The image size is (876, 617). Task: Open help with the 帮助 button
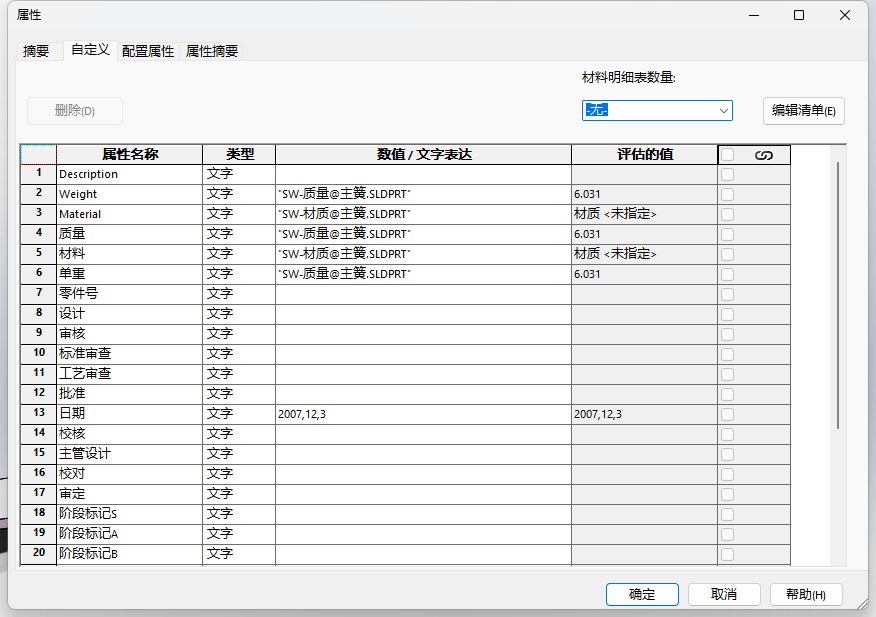pos(805,594)
